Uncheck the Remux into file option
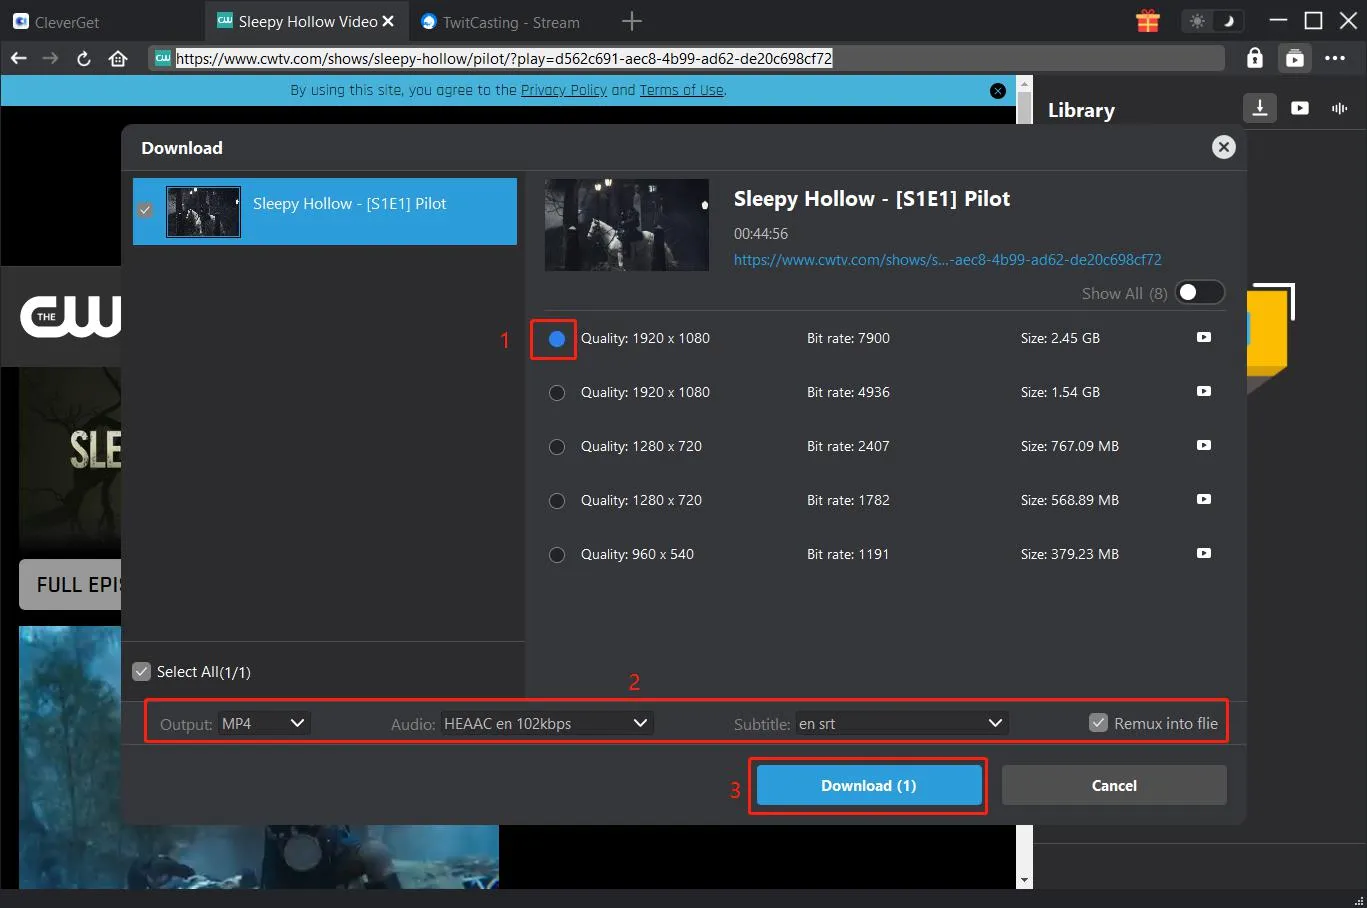1367x908 pixels. click(1098, 722)
